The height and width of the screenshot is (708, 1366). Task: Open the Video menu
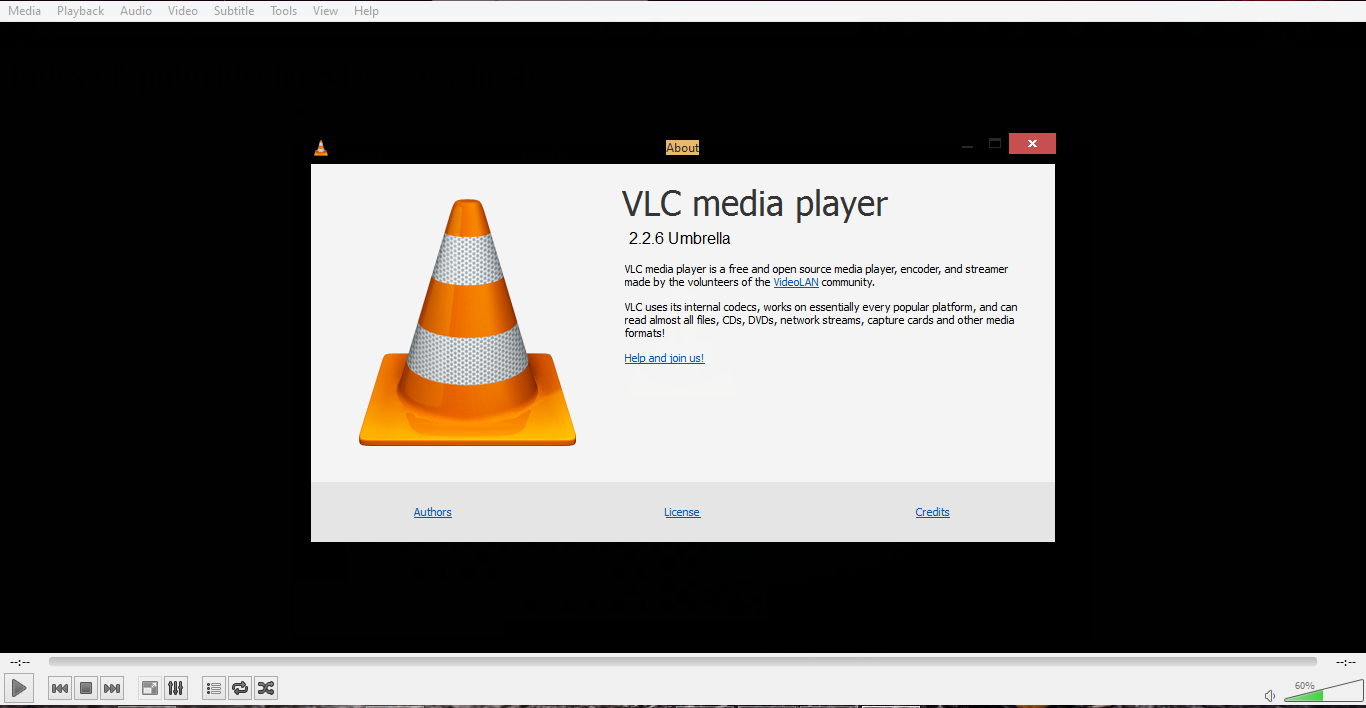[183, 11]
